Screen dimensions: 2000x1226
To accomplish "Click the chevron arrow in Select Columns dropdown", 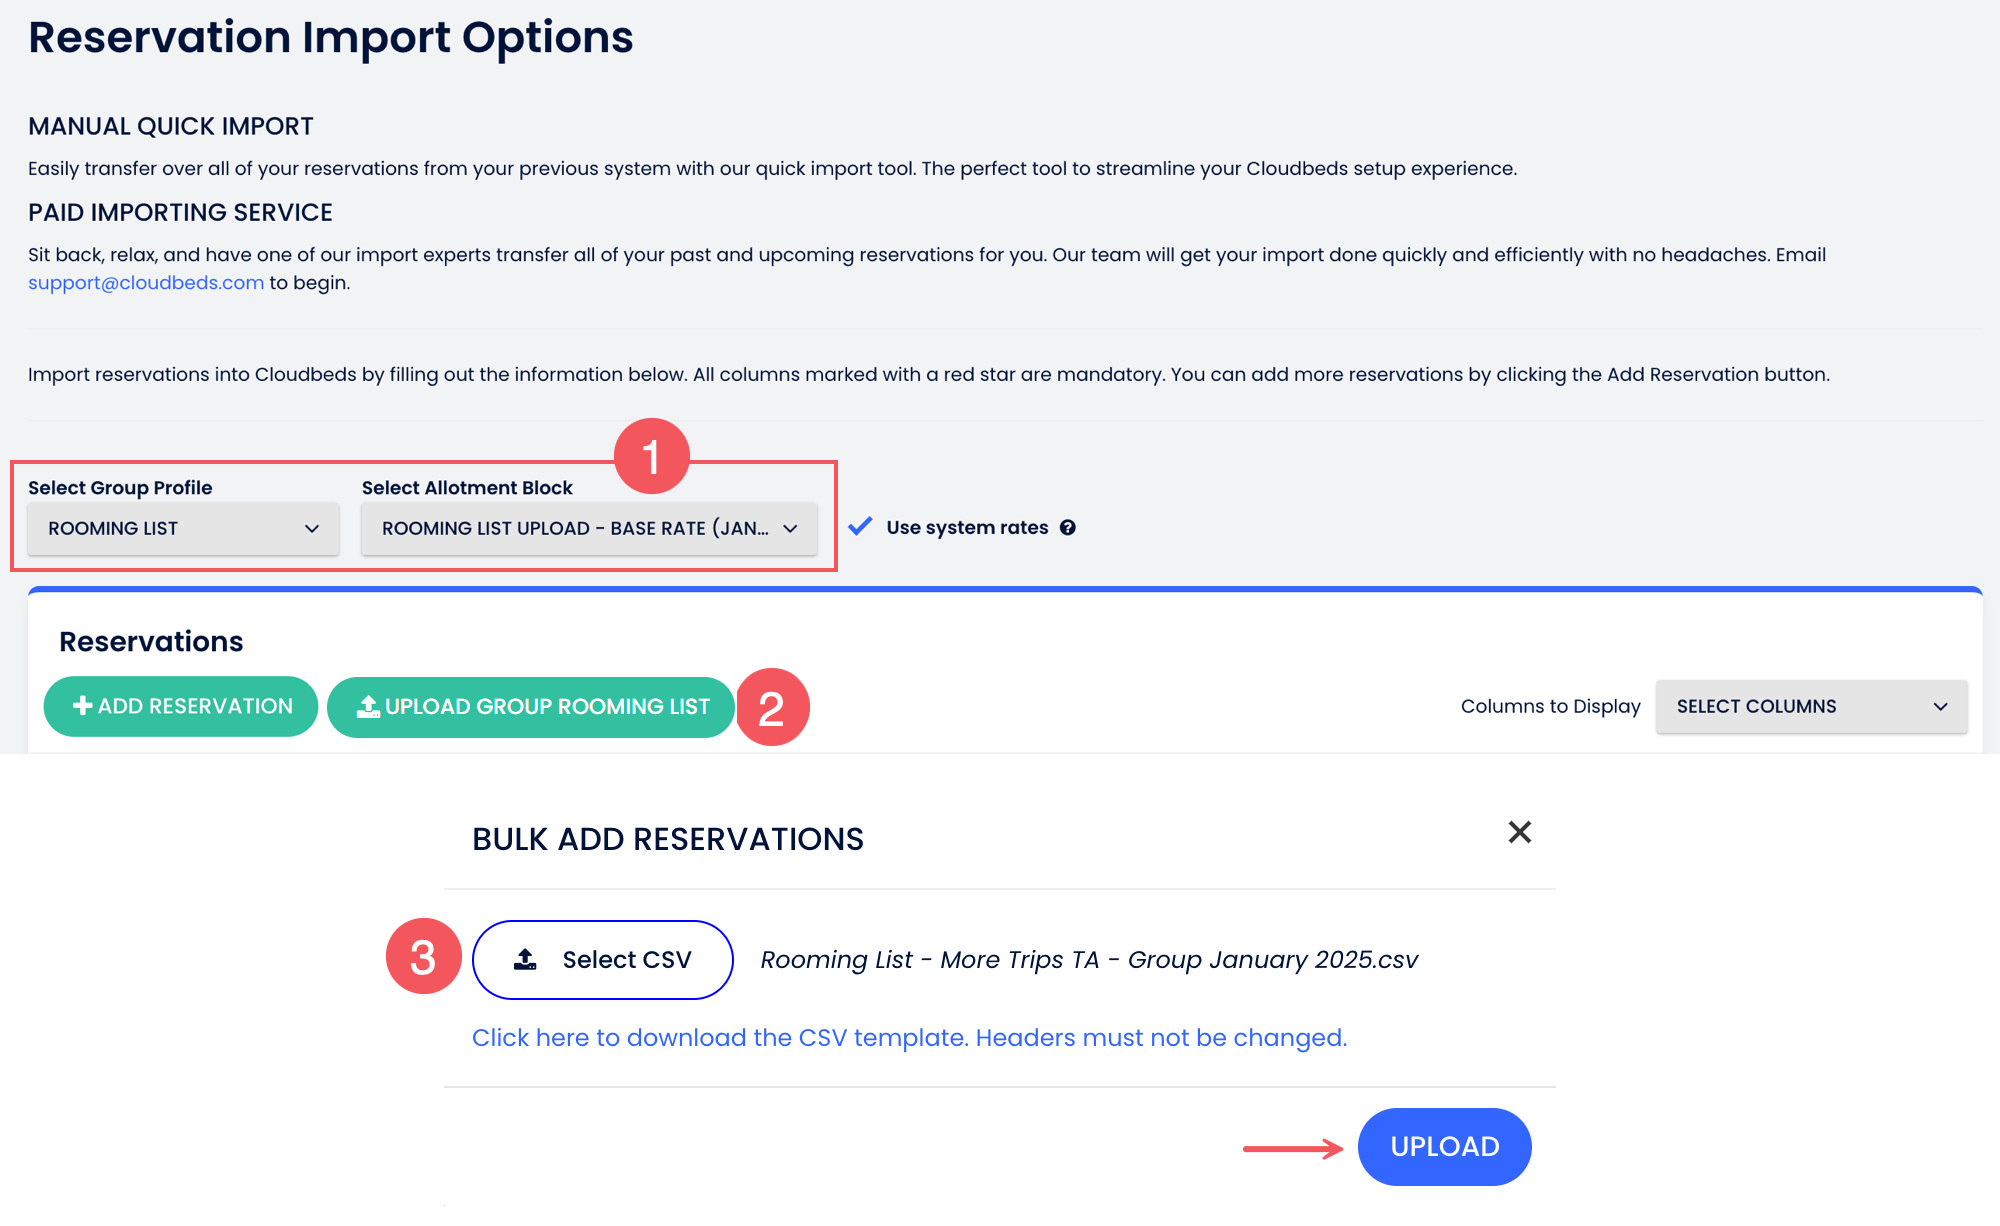I will tap(1940, 707).
